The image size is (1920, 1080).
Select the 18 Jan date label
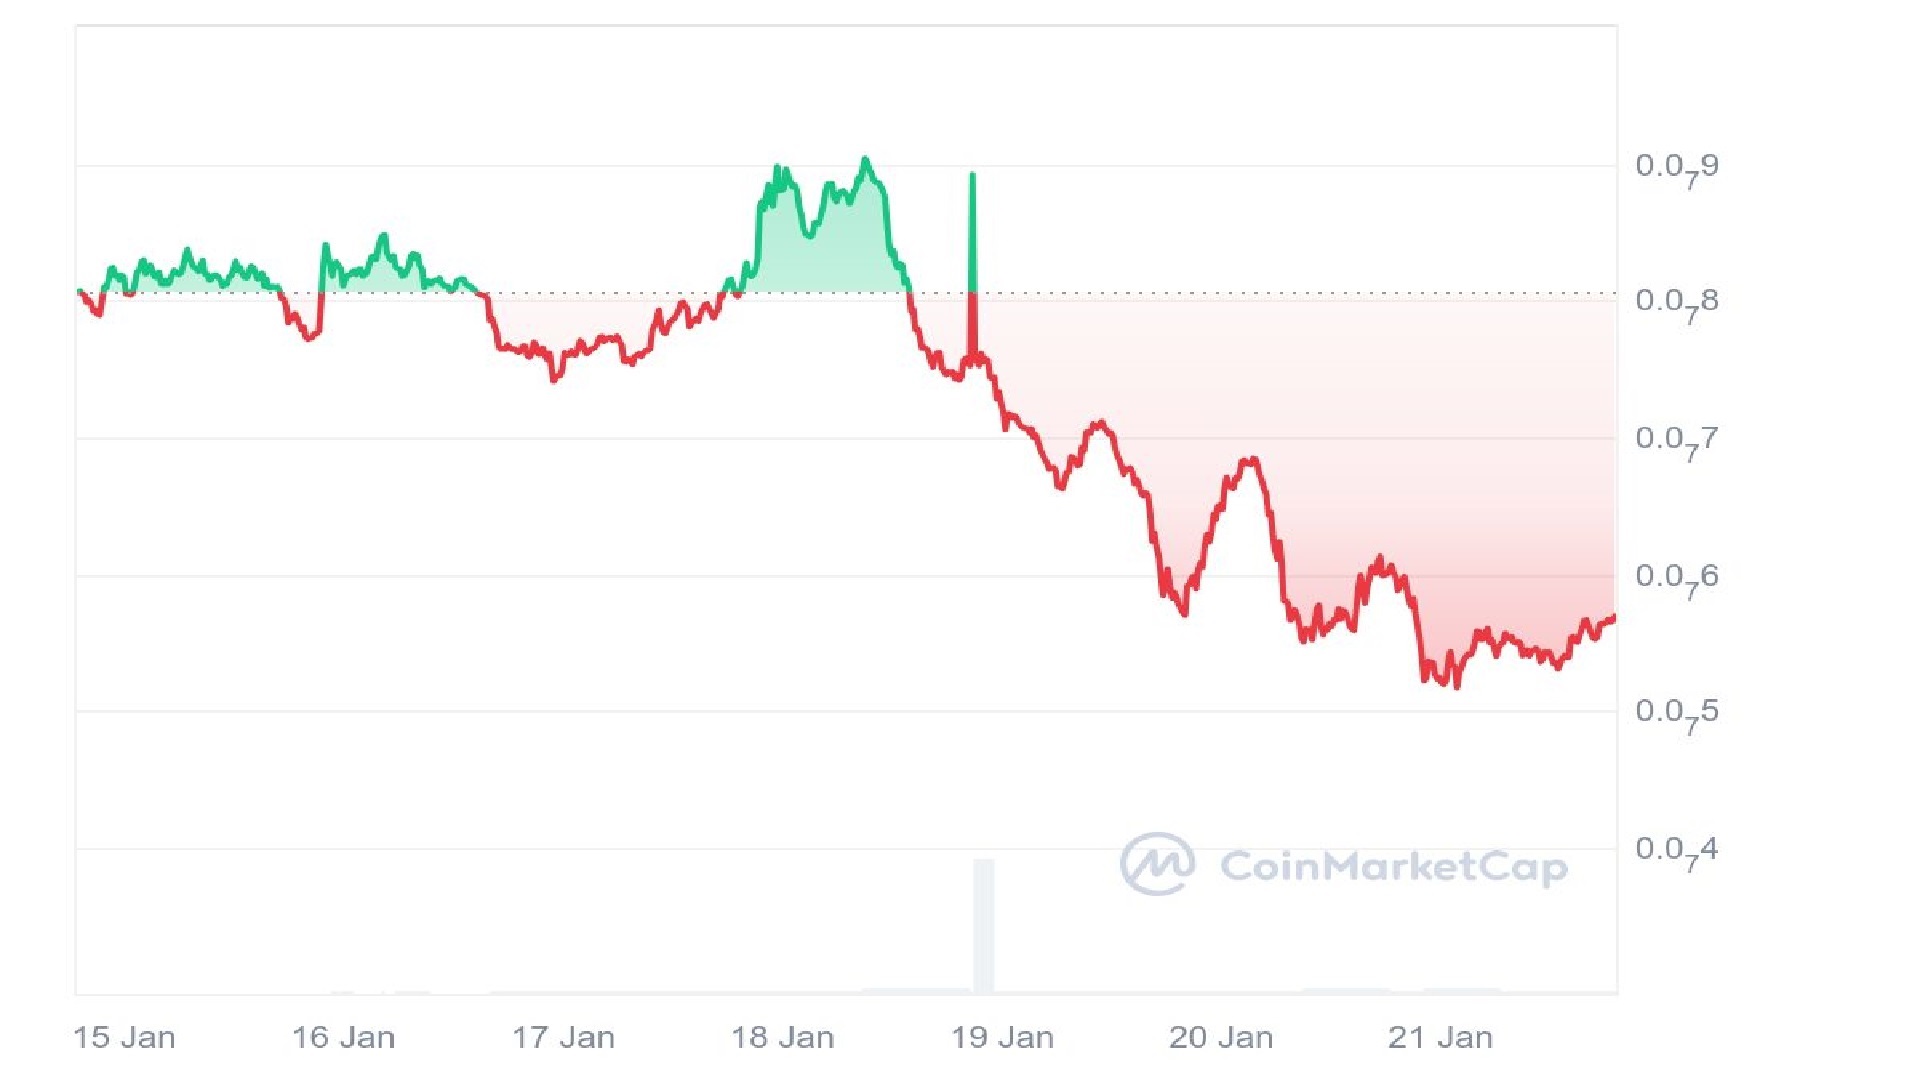point(782,1037)
